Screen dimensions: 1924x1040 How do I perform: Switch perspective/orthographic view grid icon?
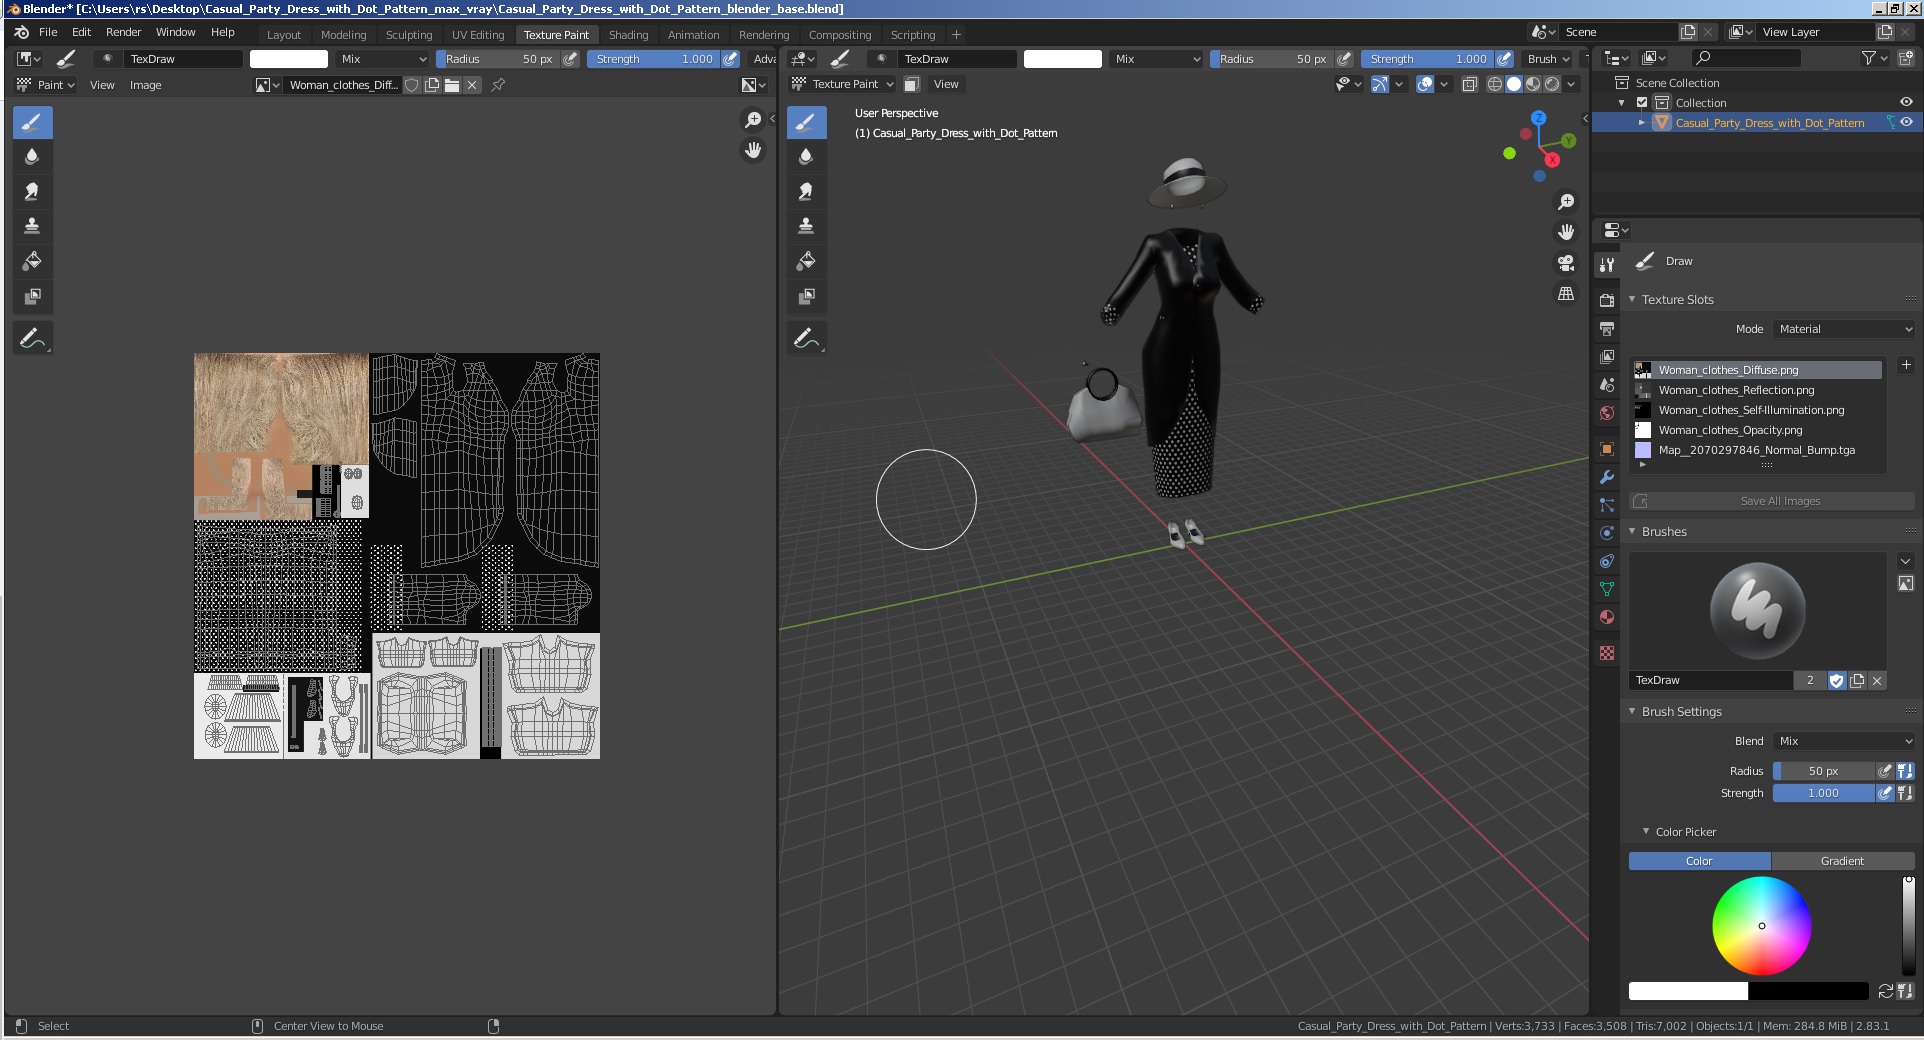click(1566, 294)
